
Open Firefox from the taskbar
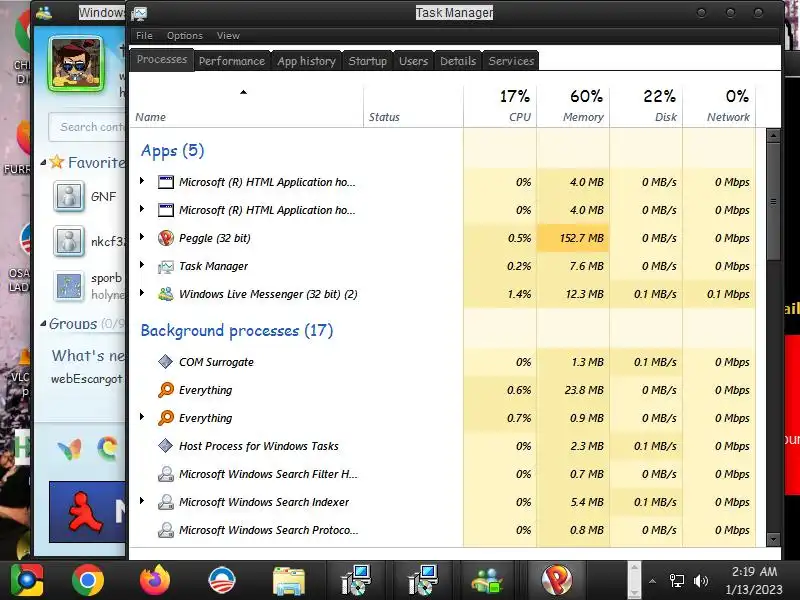[x=155, y=580]
